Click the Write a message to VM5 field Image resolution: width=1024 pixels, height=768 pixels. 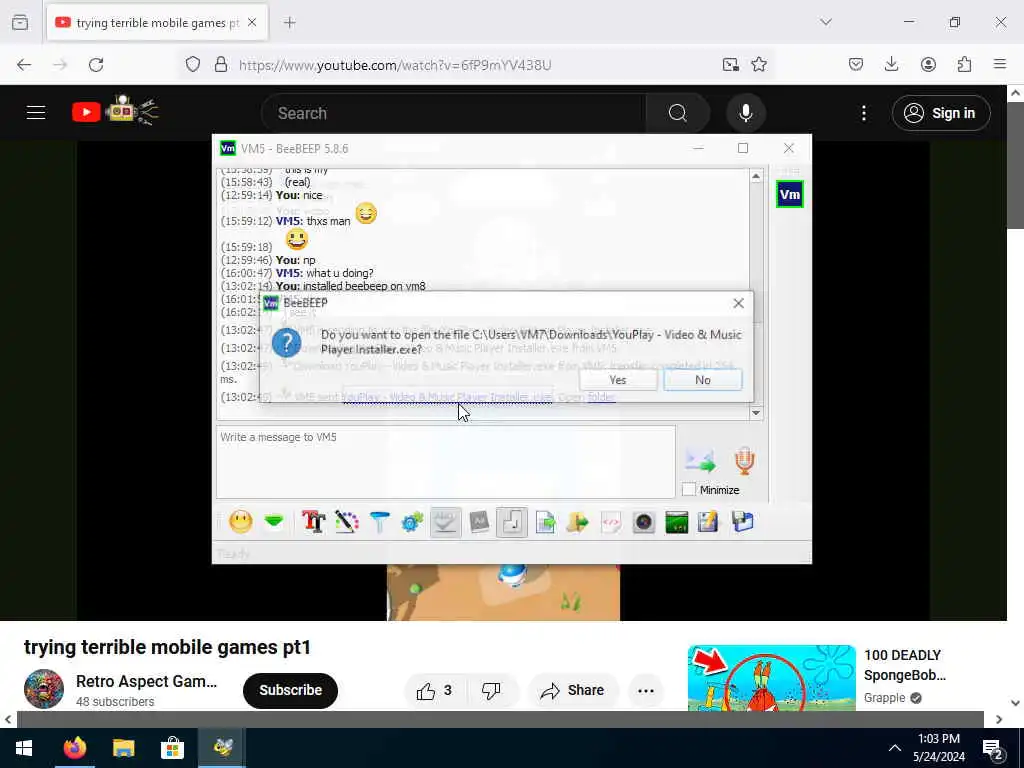pos(445,462)
